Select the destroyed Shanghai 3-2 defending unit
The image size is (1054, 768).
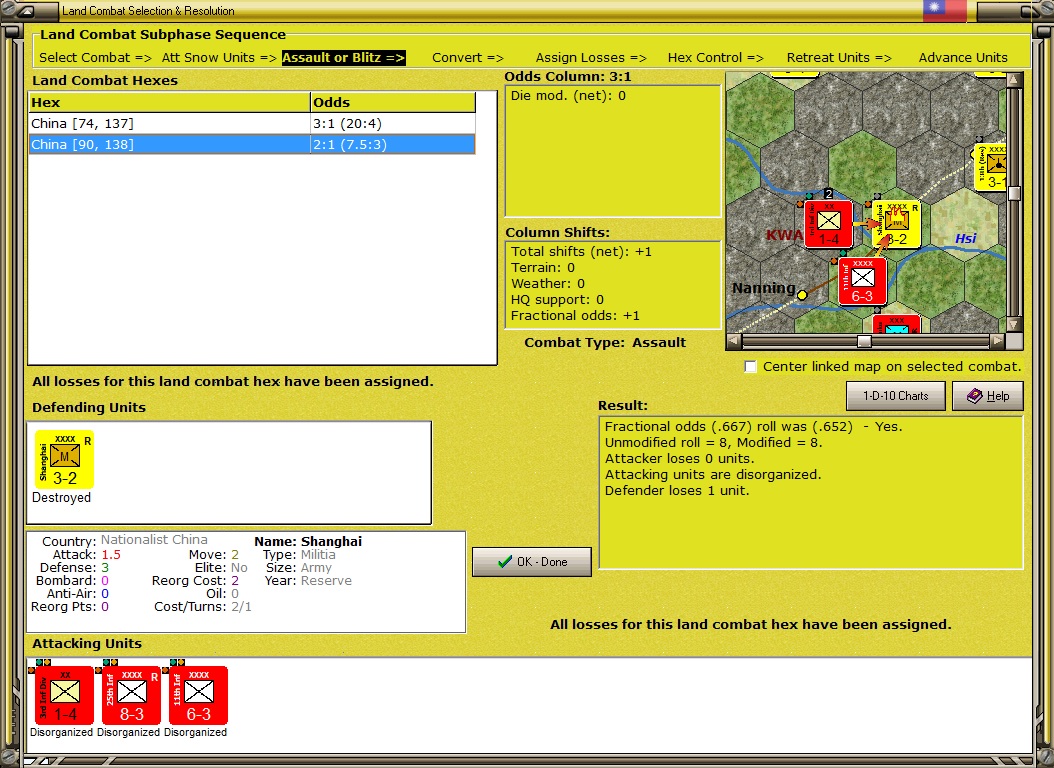tap(65, 460)
